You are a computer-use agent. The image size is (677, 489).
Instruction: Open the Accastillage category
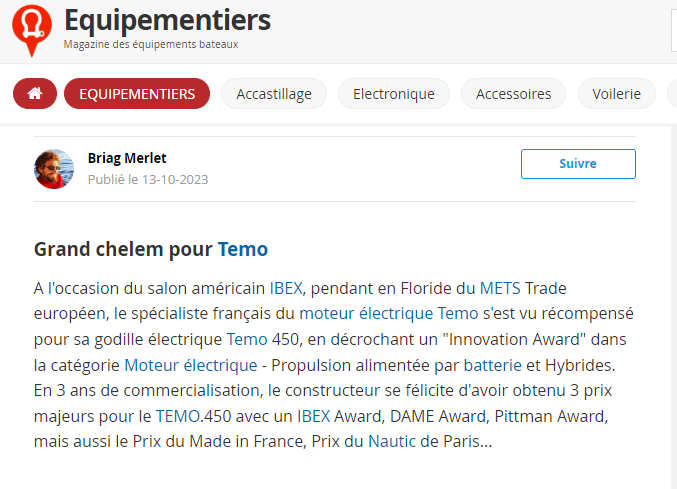pos(274,94)
